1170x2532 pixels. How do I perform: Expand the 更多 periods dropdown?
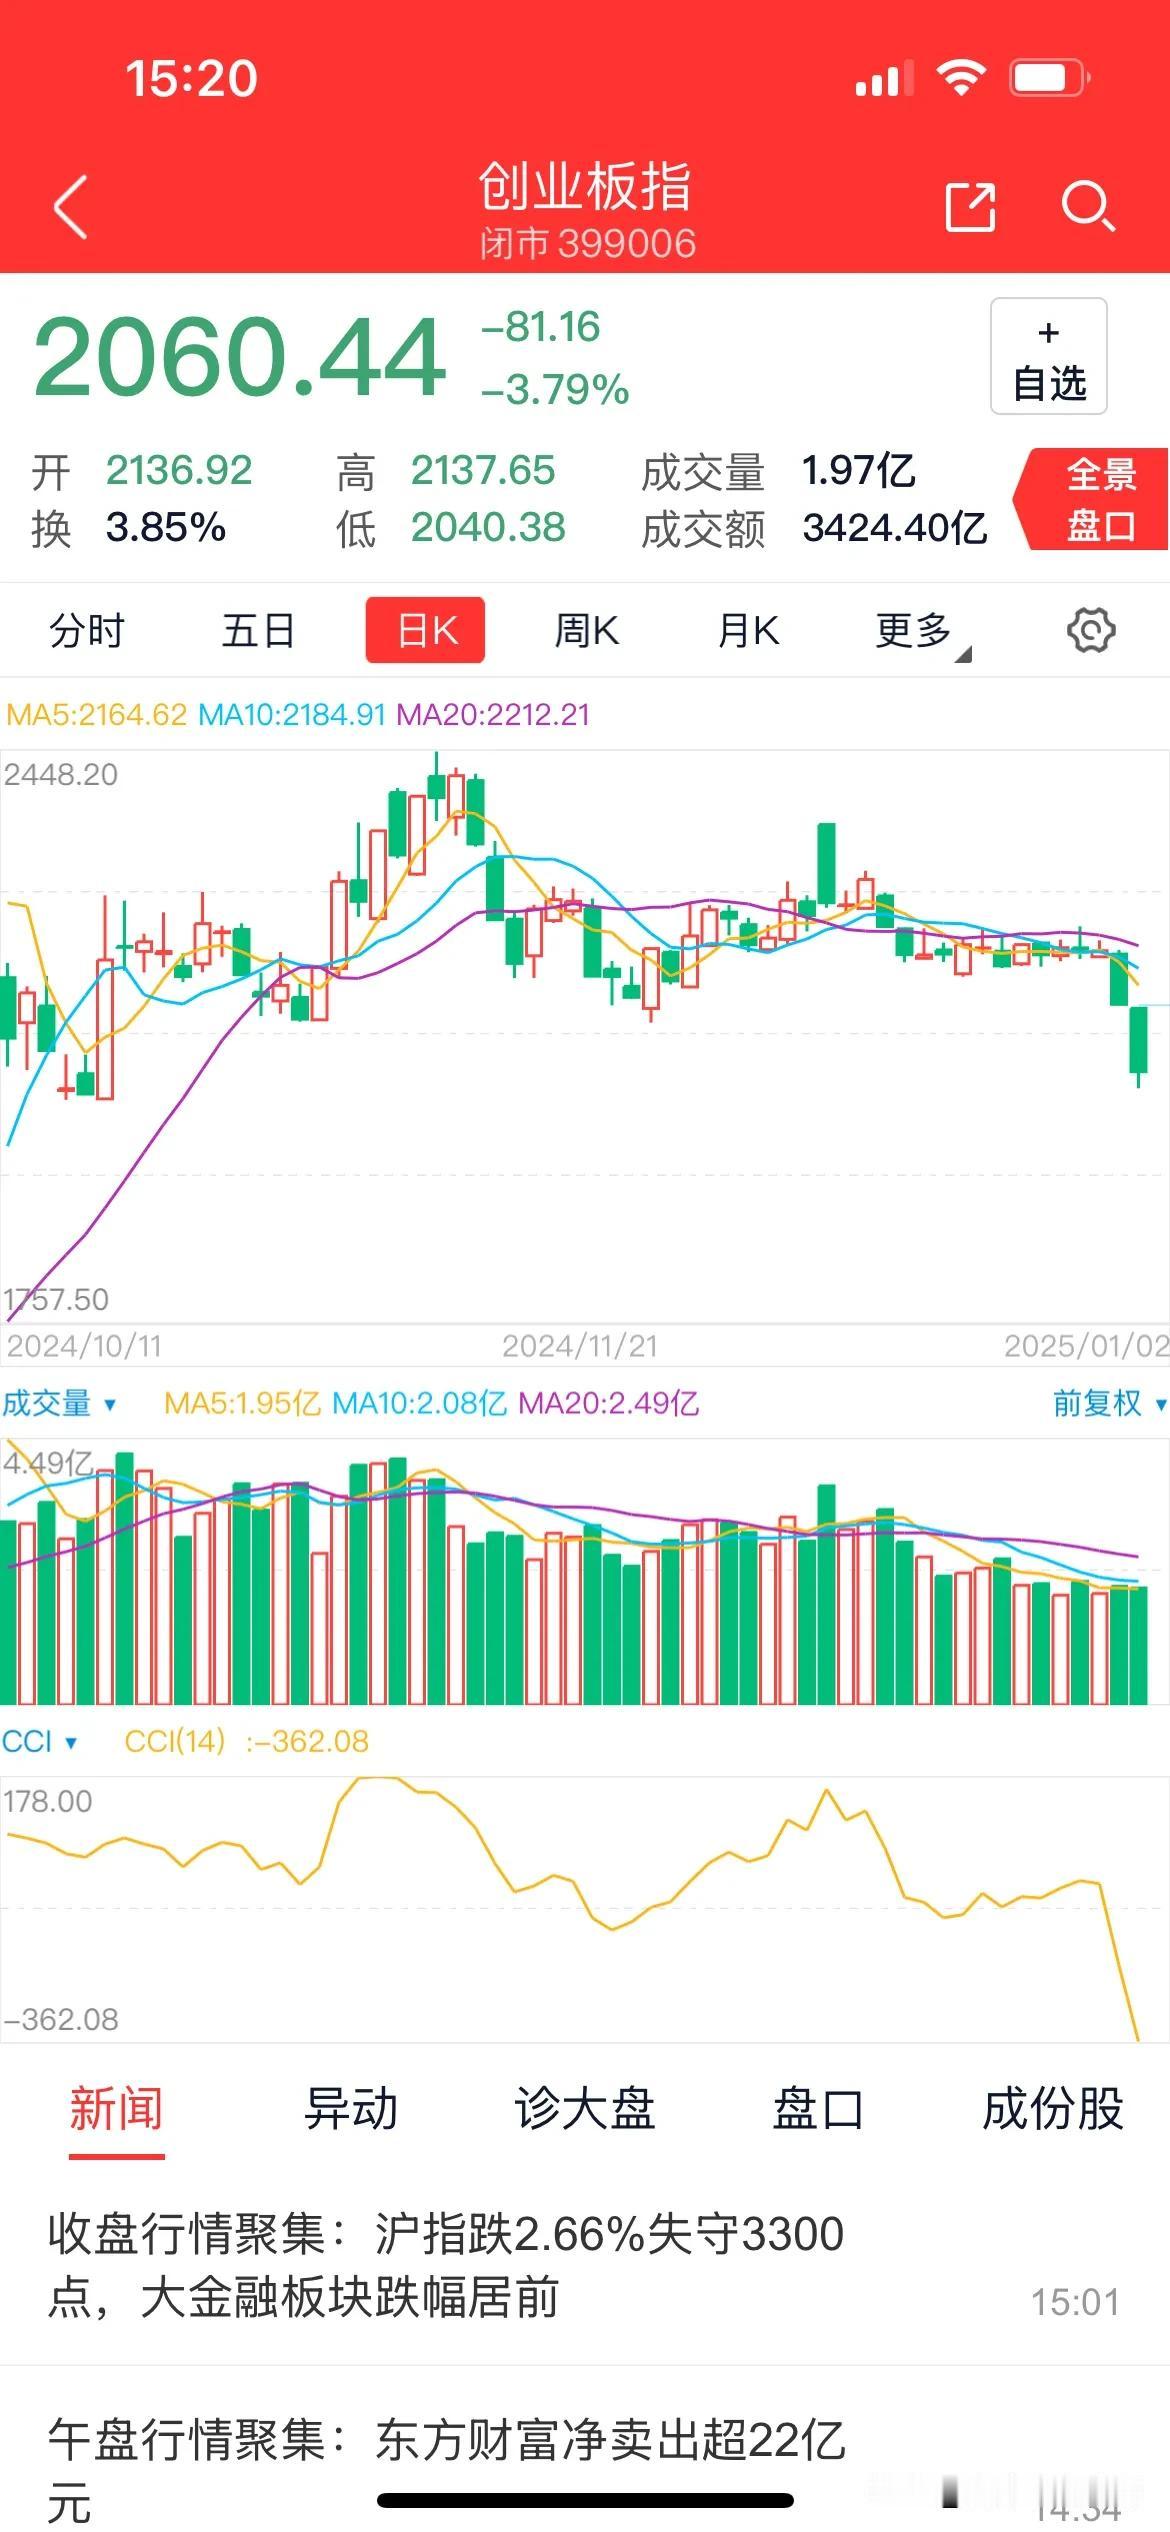922,633
